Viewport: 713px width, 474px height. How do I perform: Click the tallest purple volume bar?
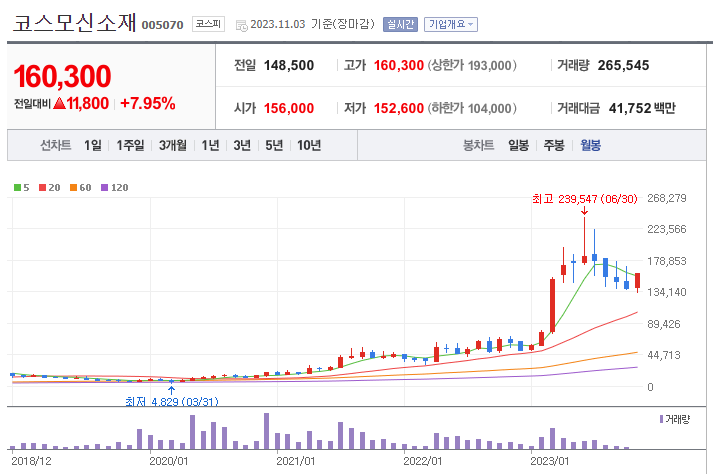(266, 431)
